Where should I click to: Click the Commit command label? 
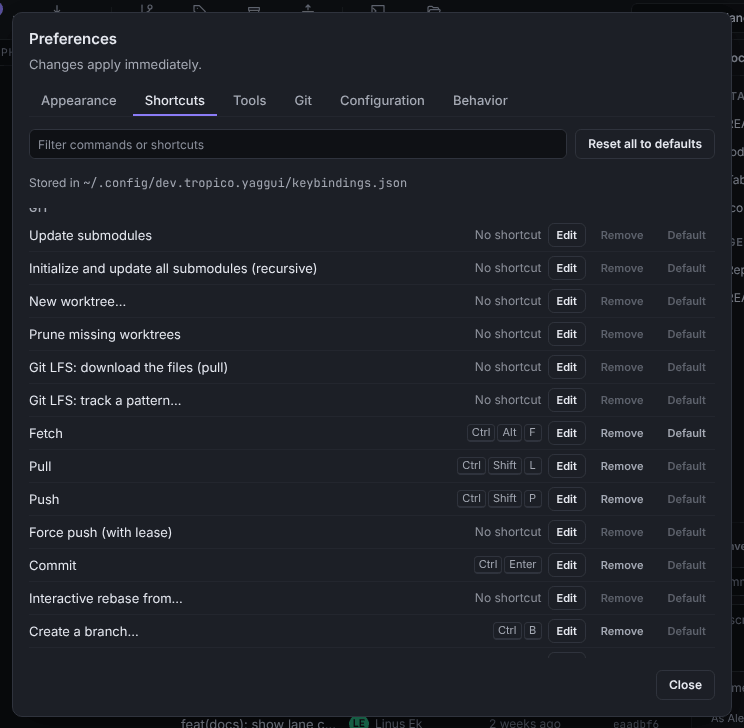[x=53, y=565]
